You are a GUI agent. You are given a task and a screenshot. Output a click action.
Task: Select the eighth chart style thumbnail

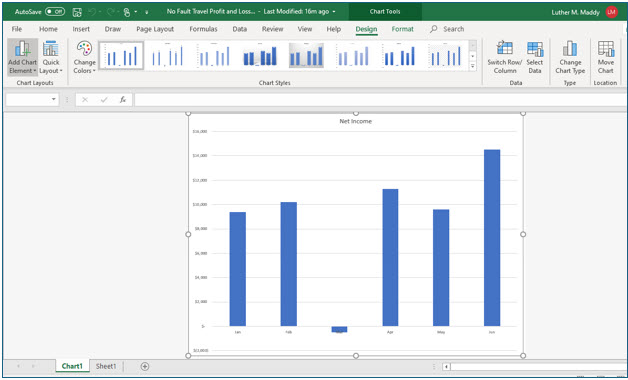pyautogui.click(x=446, y=55)
